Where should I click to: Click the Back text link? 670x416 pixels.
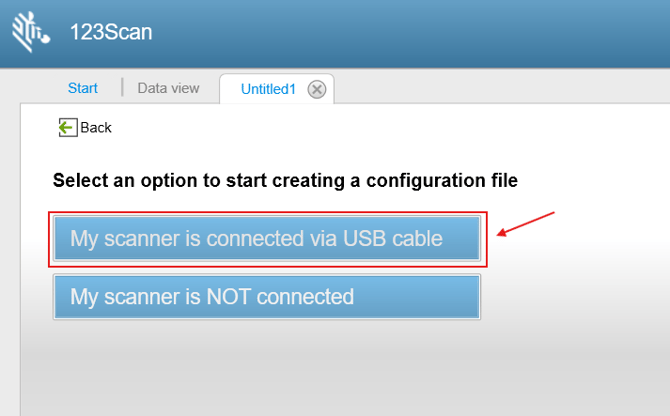point(96,127)
